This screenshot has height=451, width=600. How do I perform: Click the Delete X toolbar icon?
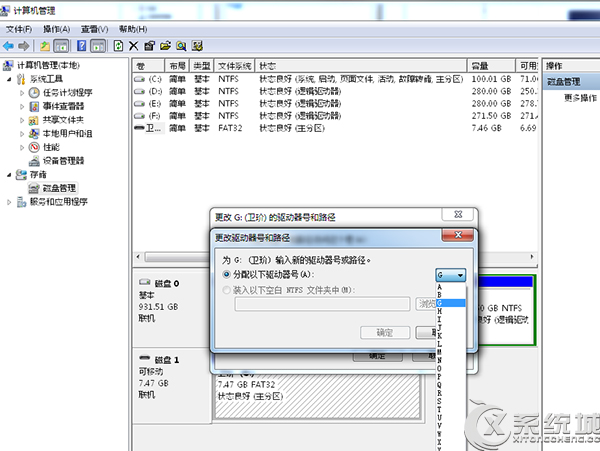(133, 46)
